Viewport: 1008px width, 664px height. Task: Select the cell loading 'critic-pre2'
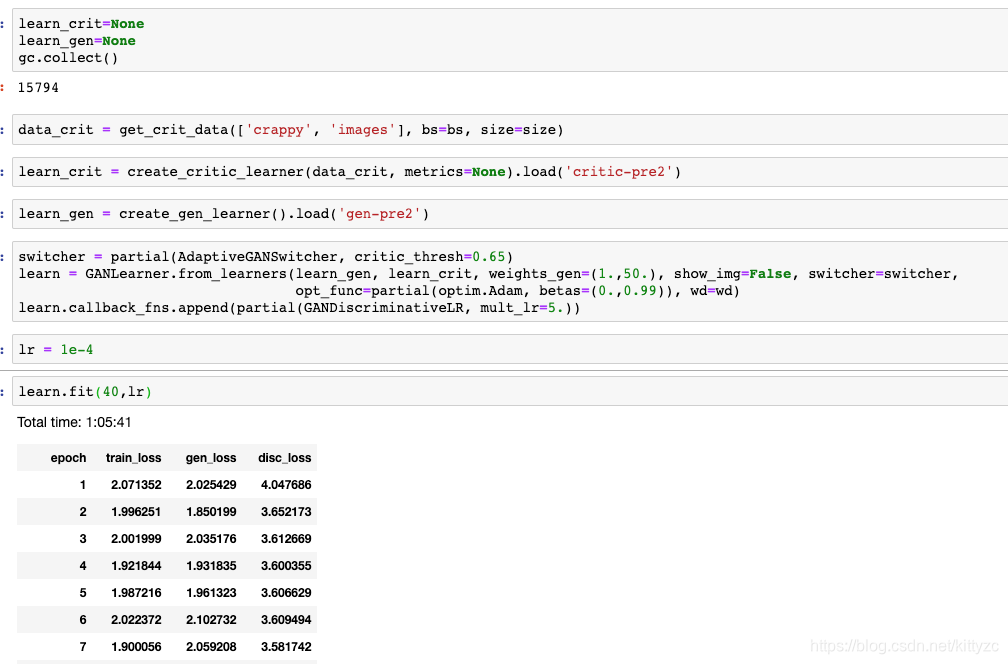click(x=510, y=172)
